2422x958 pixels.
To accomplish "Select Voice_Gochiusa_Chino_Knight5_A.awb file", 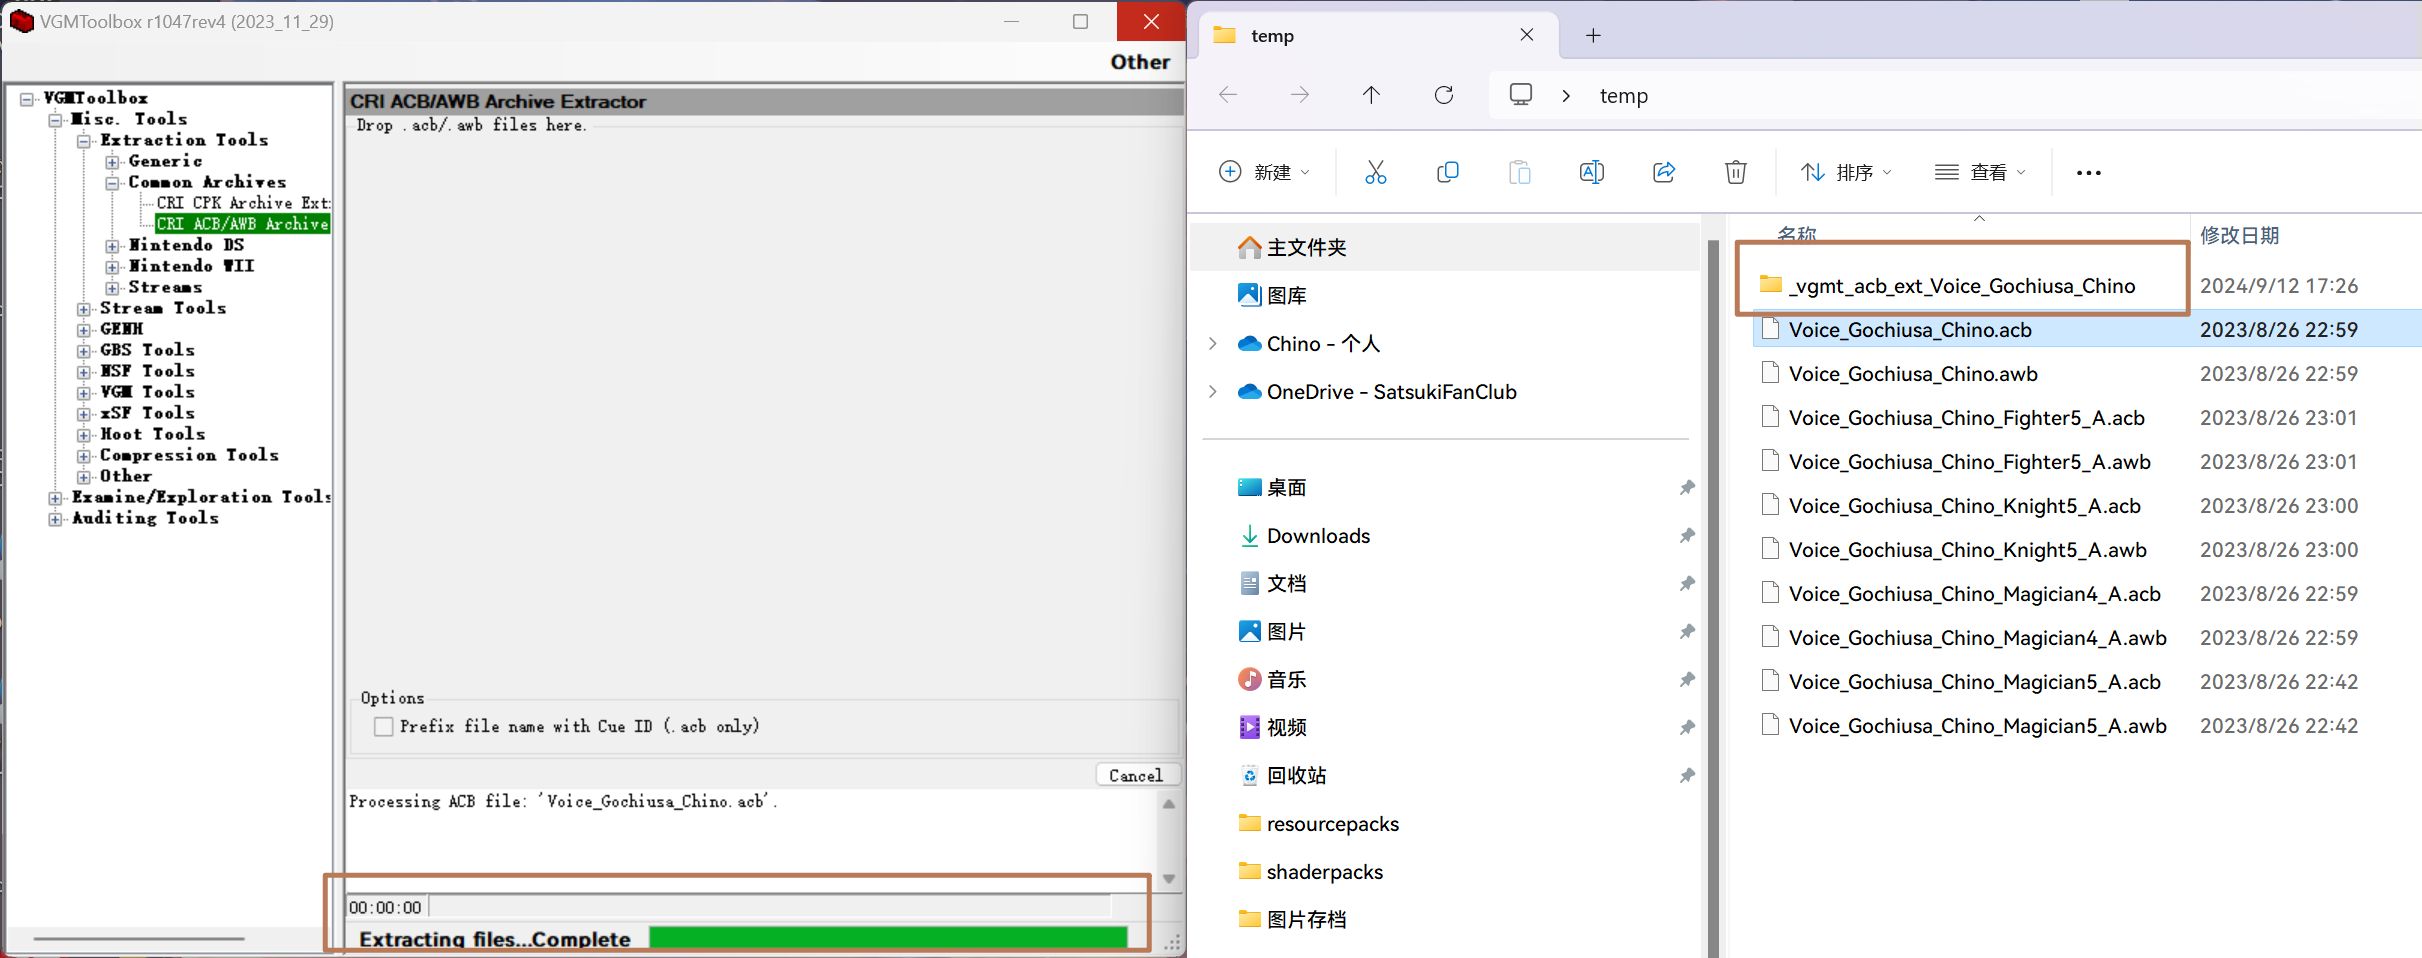I will [x=1967, y=550].
